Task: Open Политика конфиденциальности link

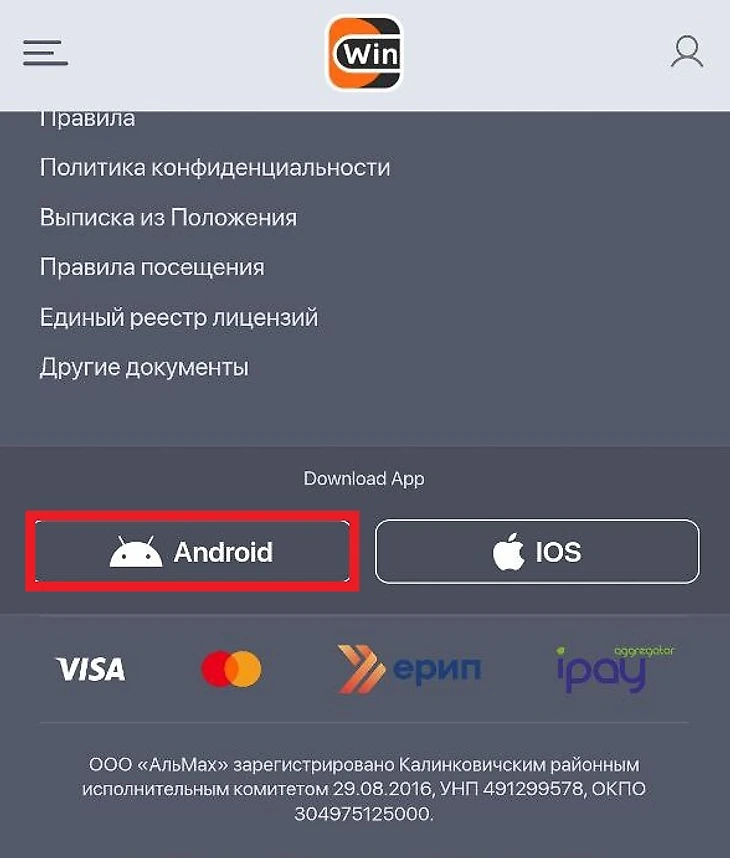Action: tap(215, 167)
